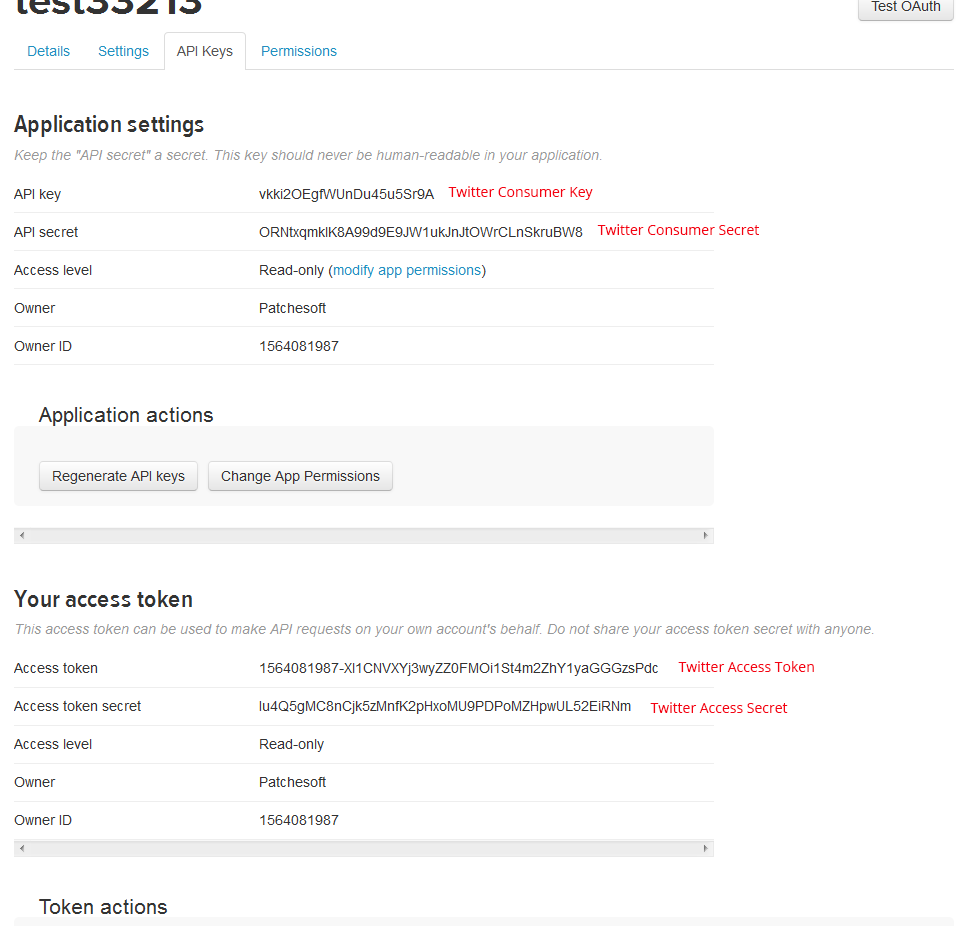
Task: Click the API secret value string
Action: 420,232
